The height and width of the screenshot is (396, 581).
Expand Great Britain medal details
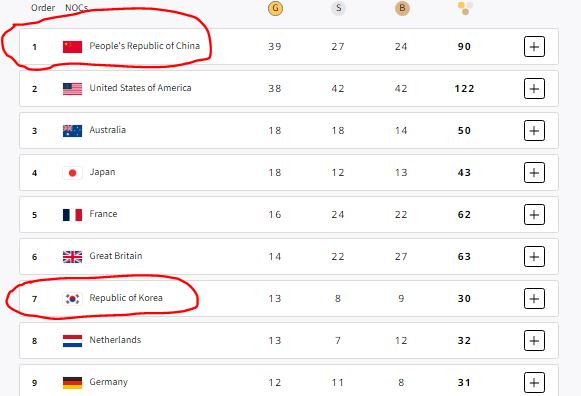pyautogui.click(x=534, y=256)
